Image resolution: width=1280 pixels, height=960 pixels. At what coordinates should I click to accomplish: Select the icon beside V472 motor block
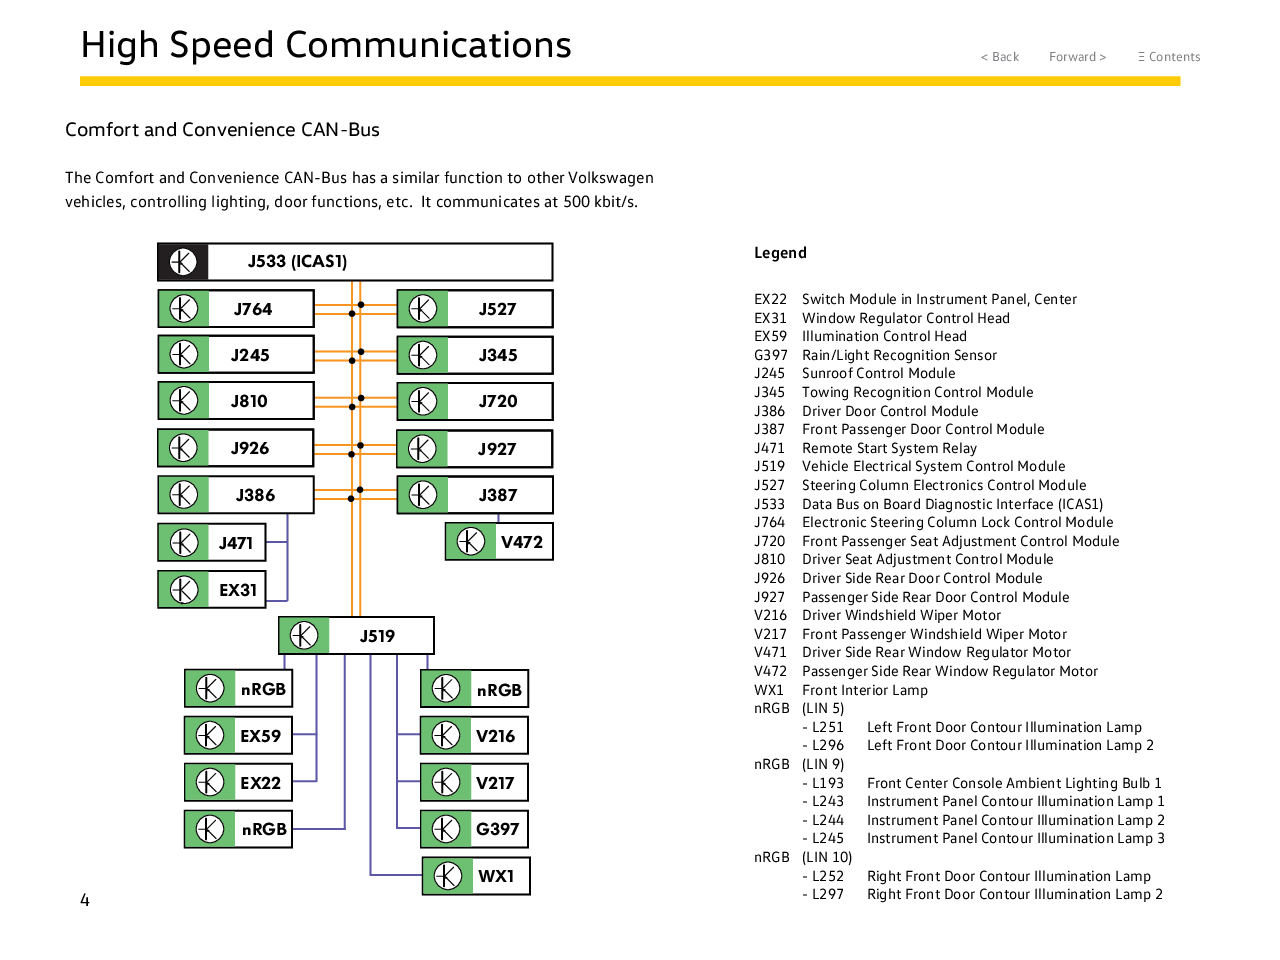[471, 542]
